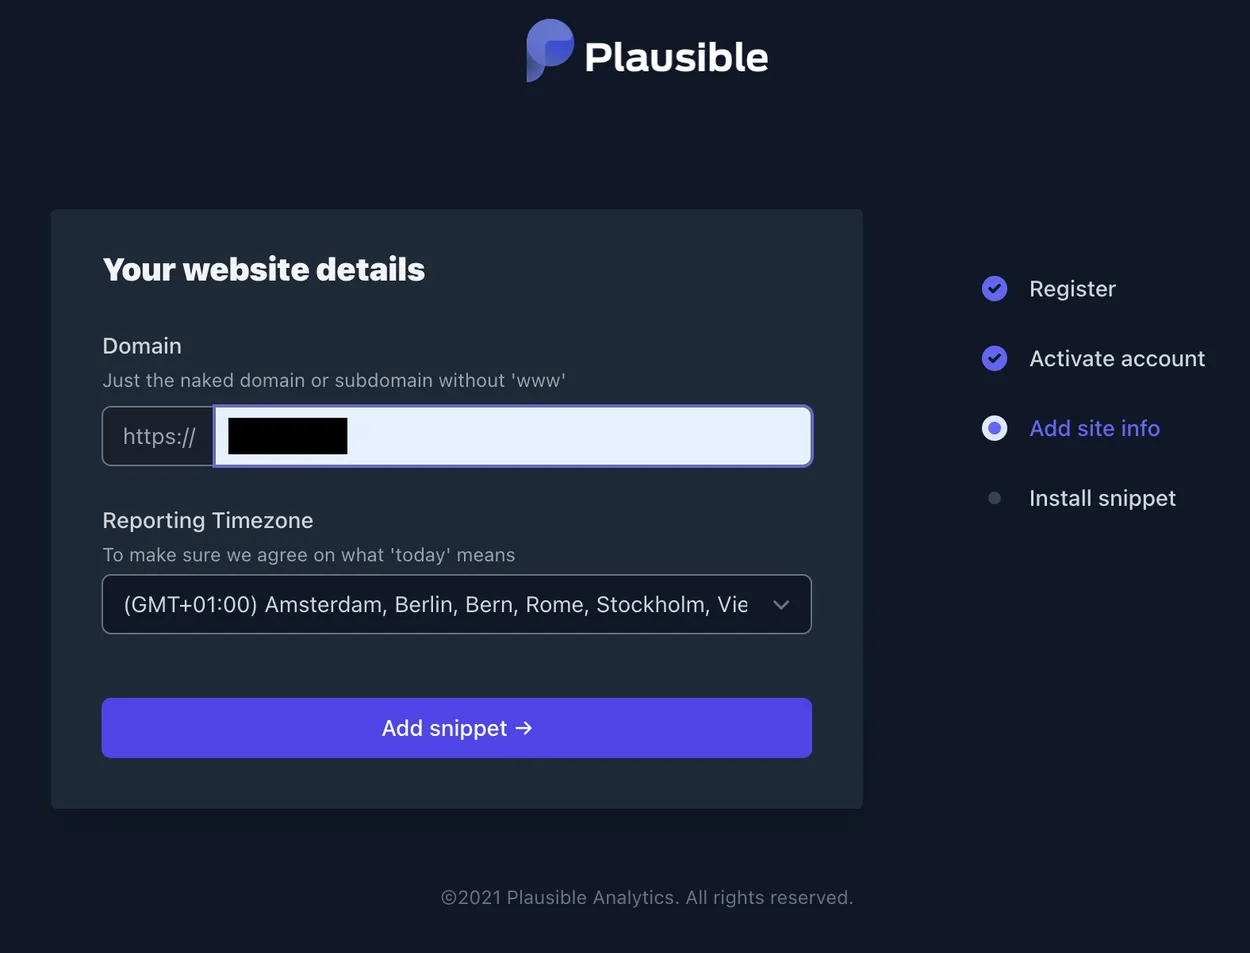The height and width of the screenshot is (953, 1250).
Task: Select the Add site info step label
Action: [x=1094, y=428]
